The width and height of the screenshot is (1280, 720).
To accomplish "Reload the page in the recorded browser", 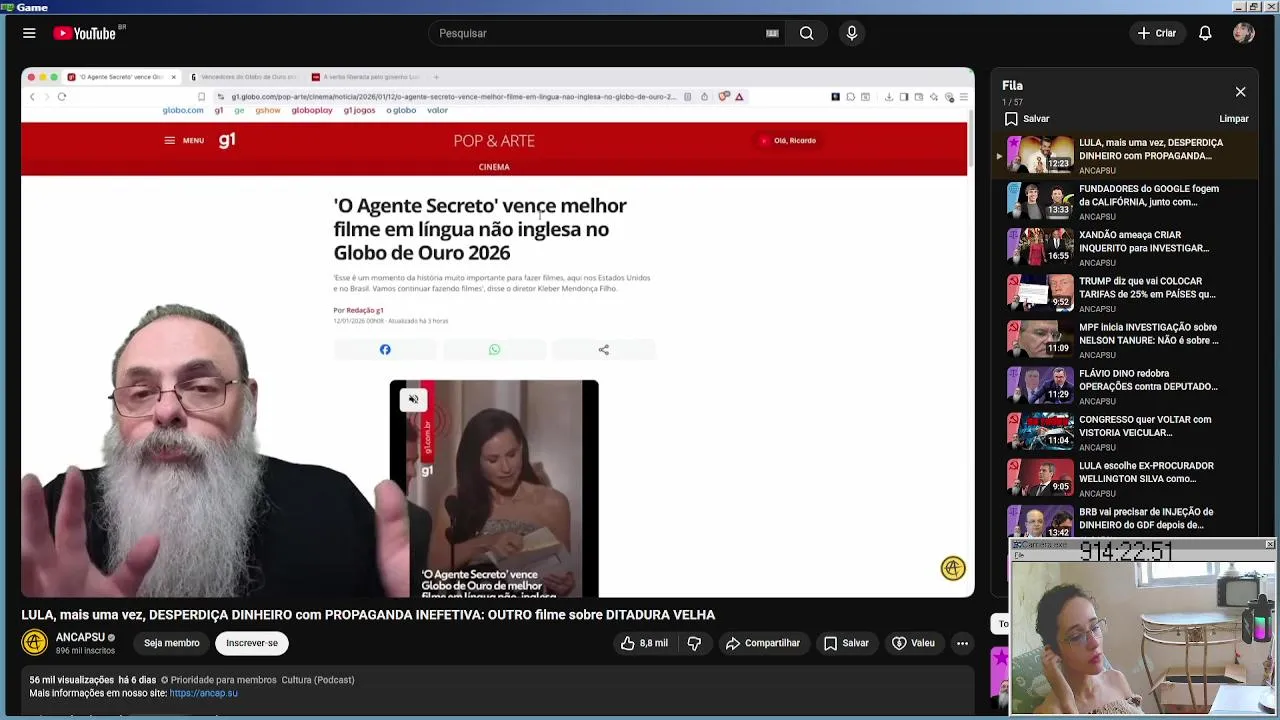I will (62, 97).
